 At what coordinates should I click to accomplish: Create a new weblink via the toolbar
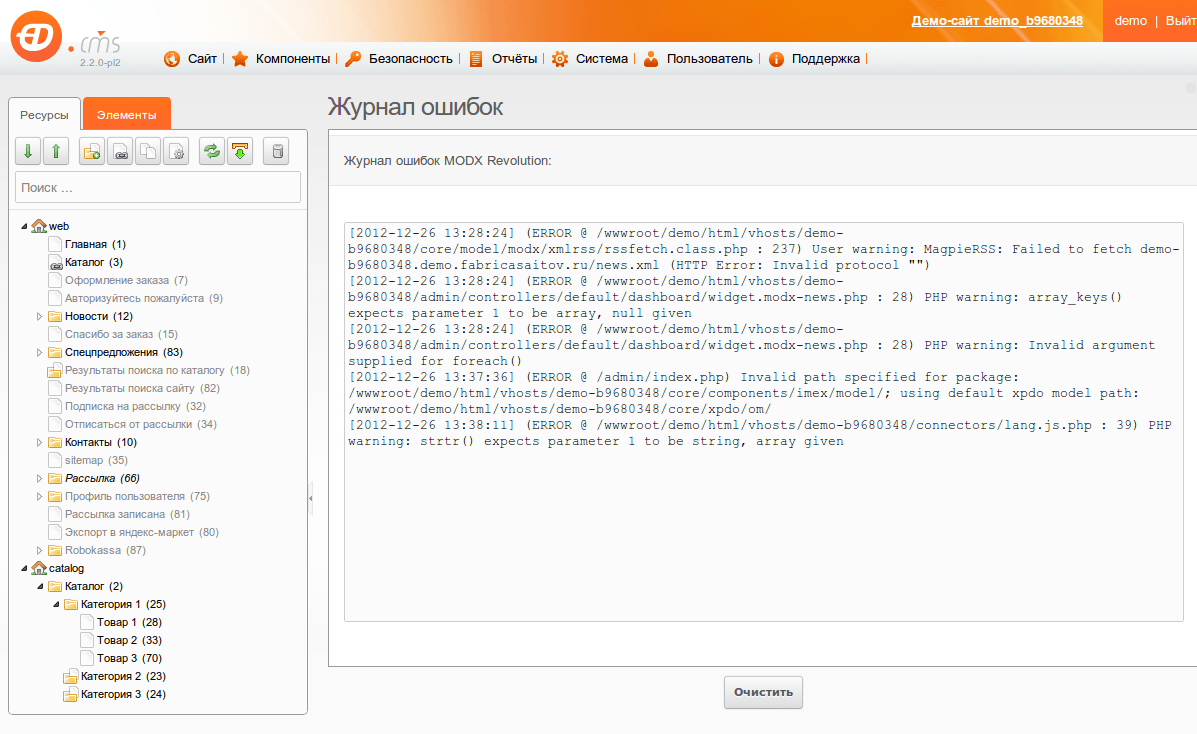[120, 151]
